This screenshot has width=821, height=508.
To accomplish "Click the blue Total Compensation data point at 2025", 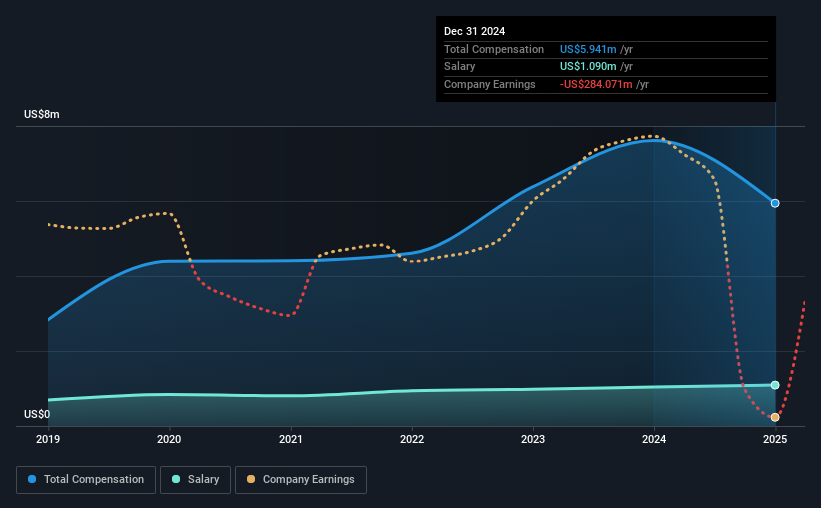I will 775,203.
